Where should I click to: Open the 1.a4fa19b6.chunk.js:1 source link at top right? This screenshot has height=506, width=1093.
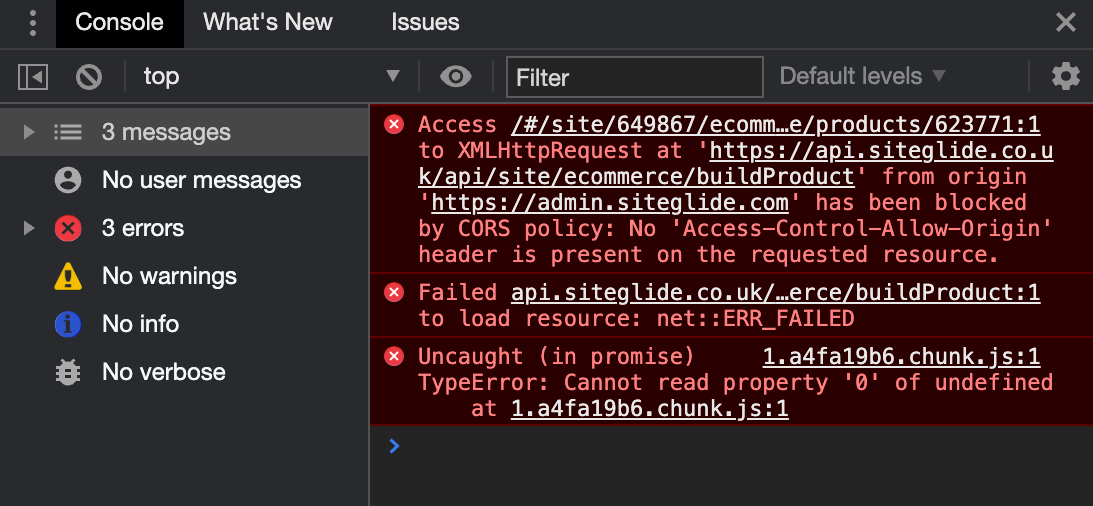(x=901, y=356)
